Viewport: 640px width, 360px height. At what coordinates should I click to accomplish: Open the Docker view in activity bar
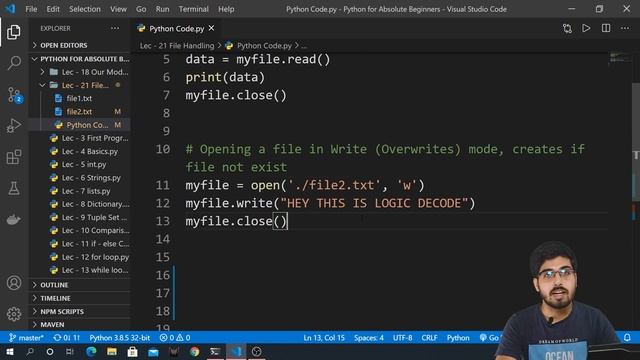pyautogui.click(x=14, y=219)
